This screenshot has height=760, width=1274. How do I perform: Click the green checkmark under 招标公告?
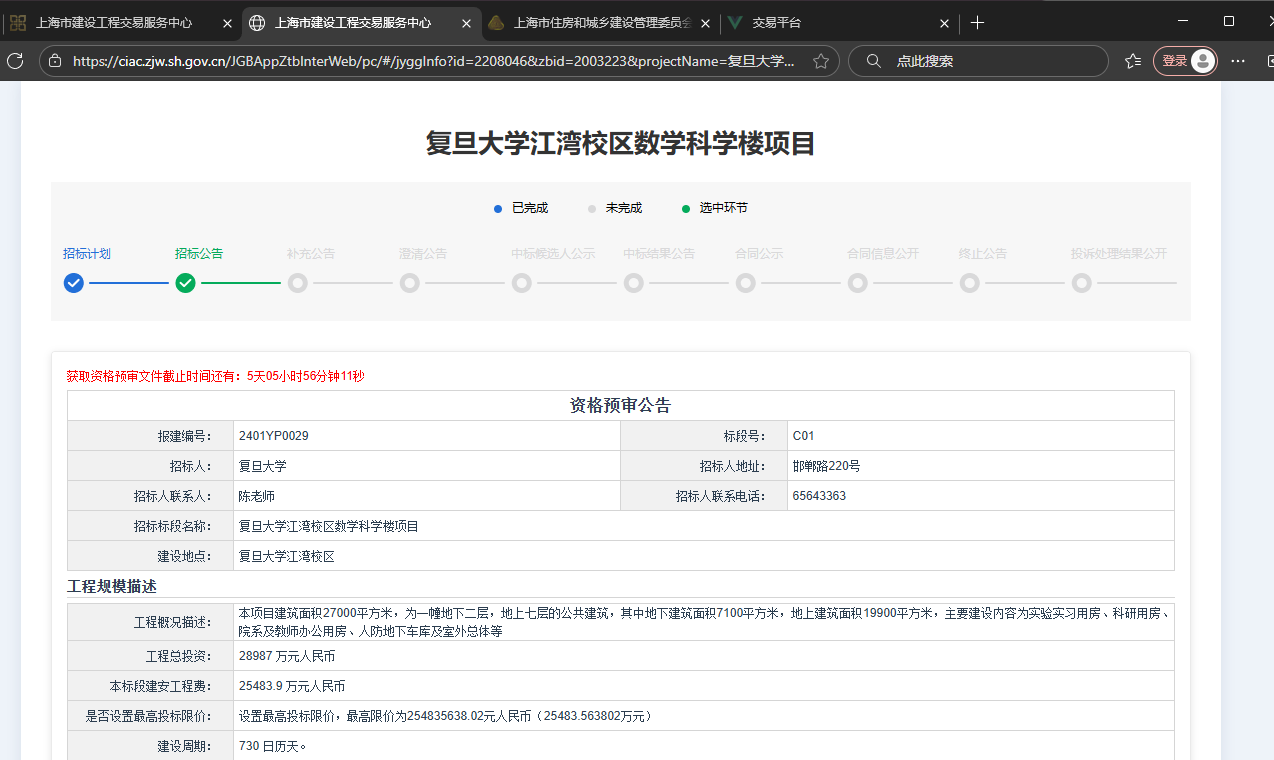pyautogui.click(x=185, y=283)
